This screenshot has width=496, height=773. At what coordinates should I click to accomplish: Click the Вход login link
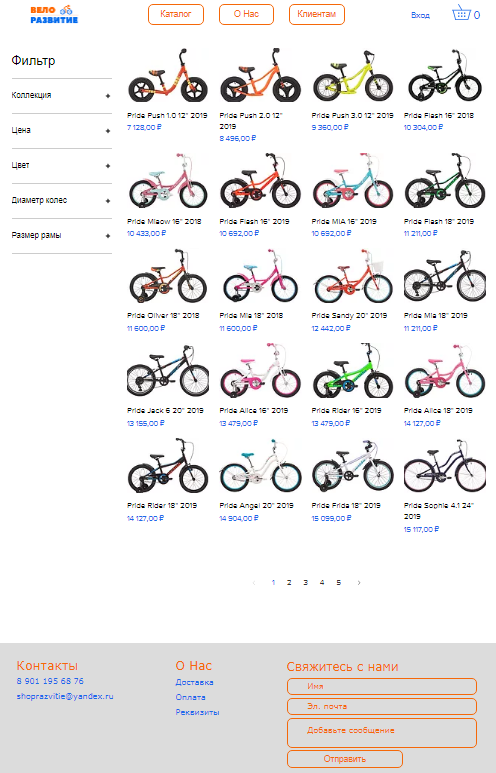tap(421, 15)
